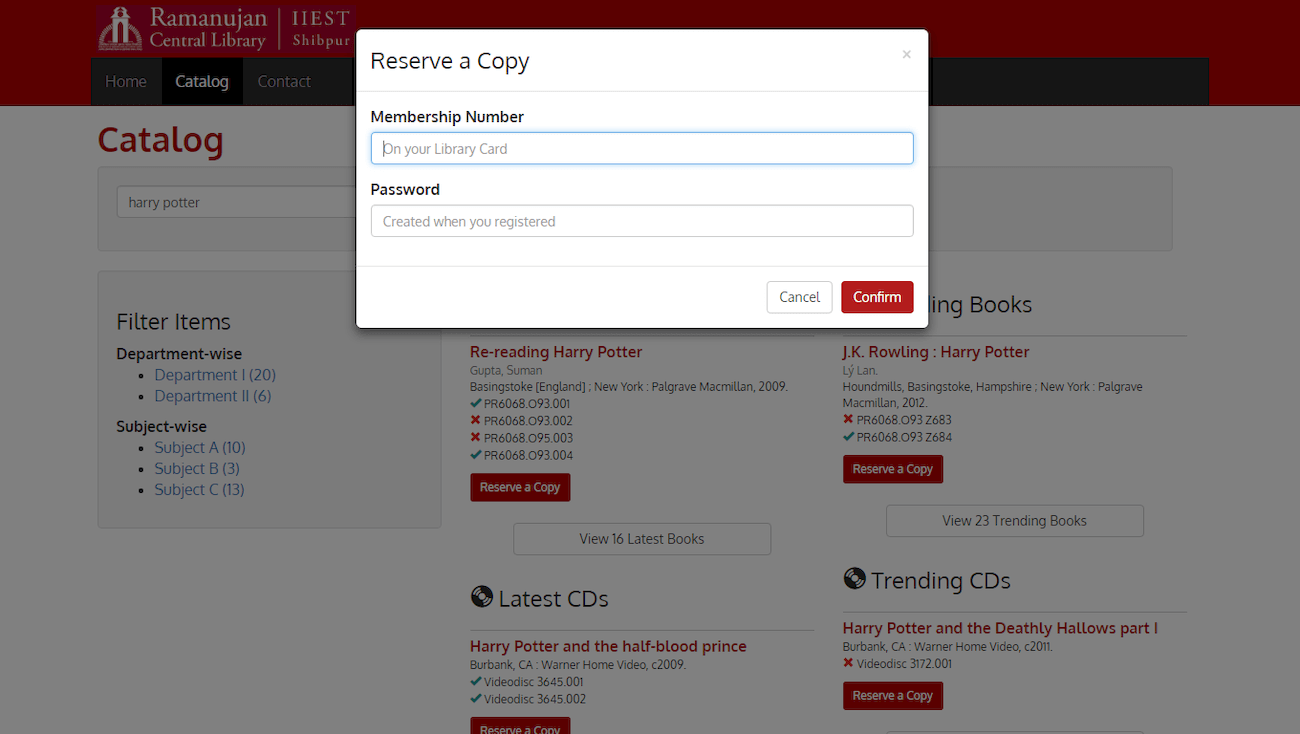
Task: Reserve a copy of Re-reading Harry Potter
Action: tap(520, 487)
